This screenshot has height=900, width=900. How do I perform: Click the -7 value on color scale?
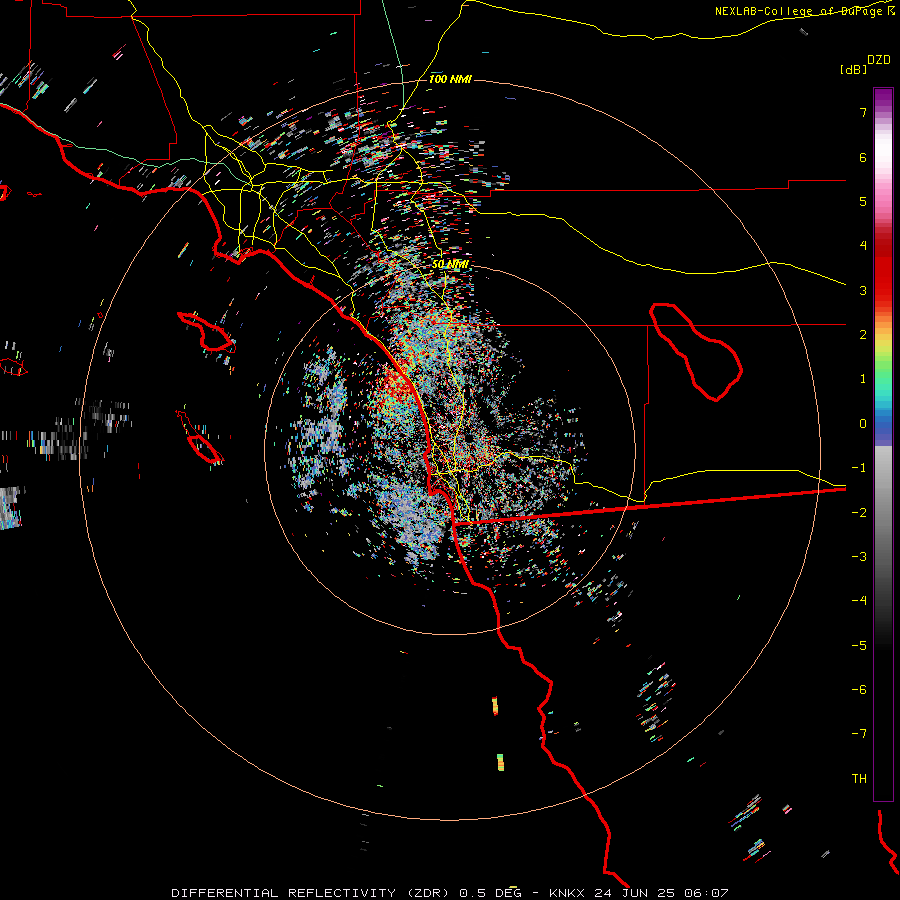pyautogui.click(x=859, y=734)
